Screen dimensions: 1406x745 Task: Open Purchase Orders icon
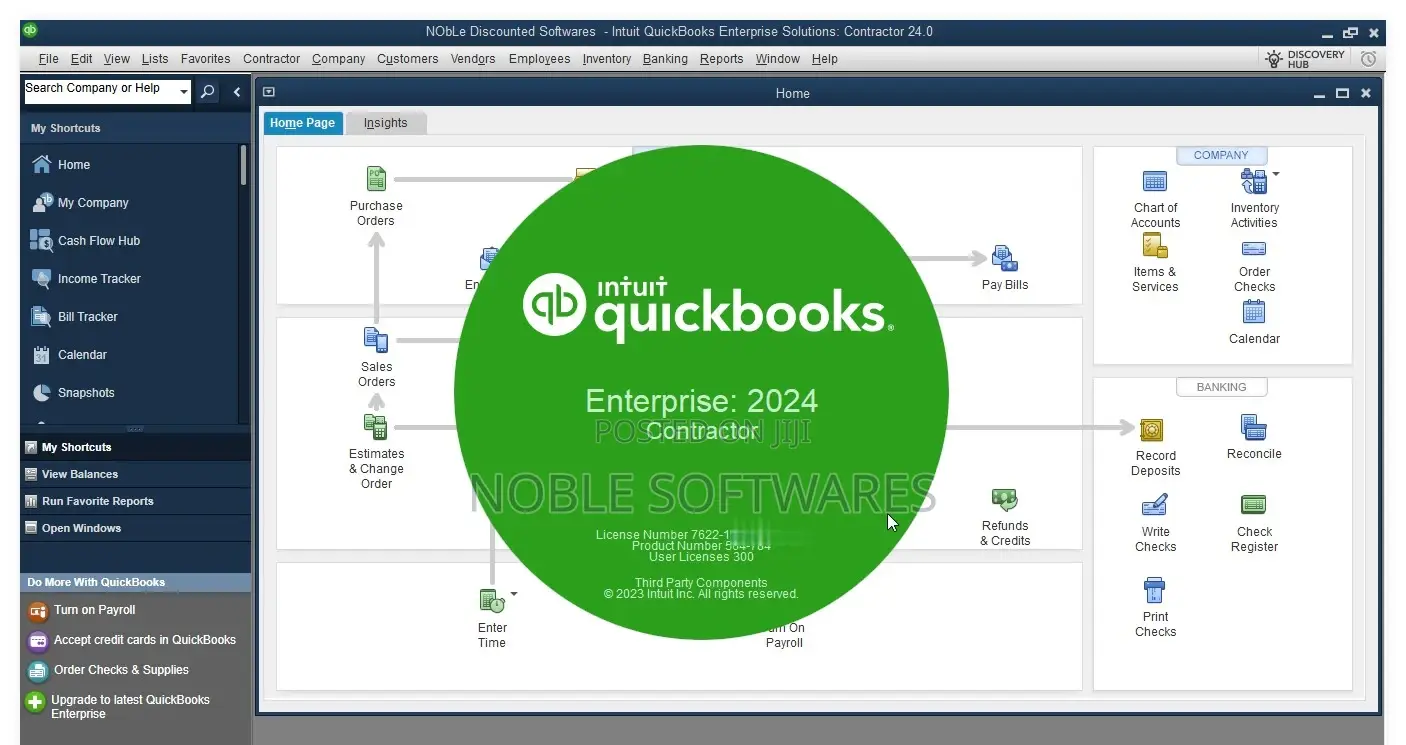[x=376, y=180]
